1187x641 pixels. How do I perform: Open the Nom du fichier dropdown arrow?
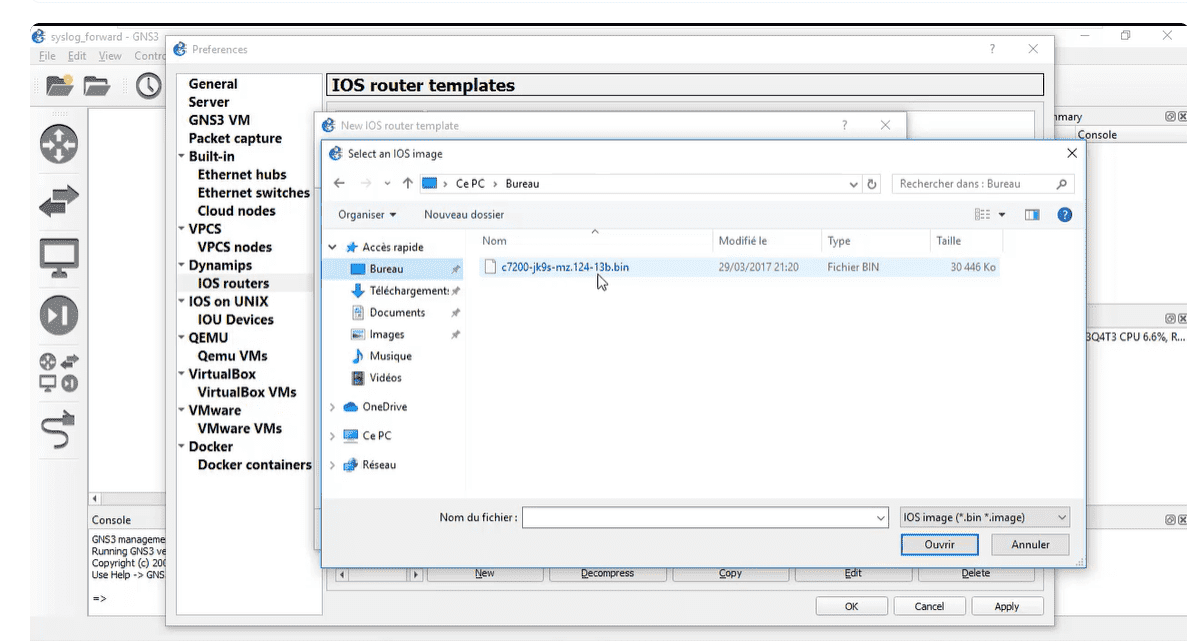(880, 518)
